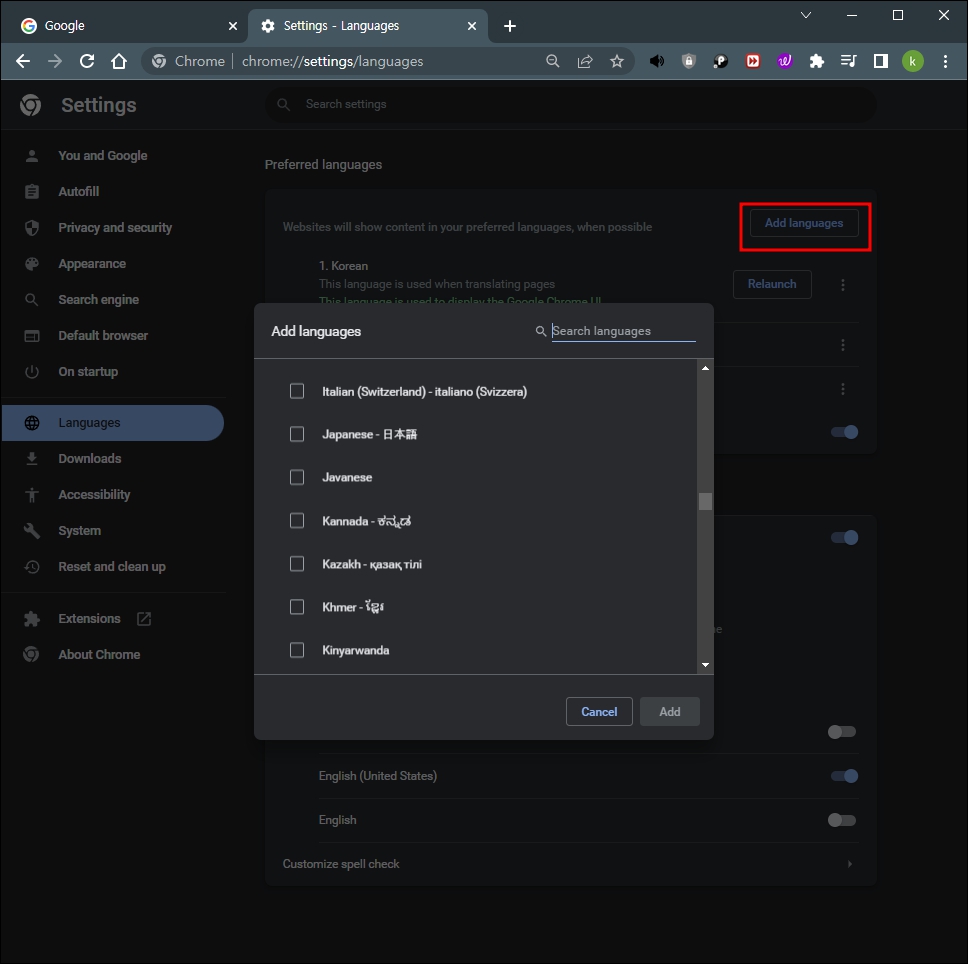Check the Japanese language checkbox
Viewport: 968px width, 964px height.
pos(297,434)
